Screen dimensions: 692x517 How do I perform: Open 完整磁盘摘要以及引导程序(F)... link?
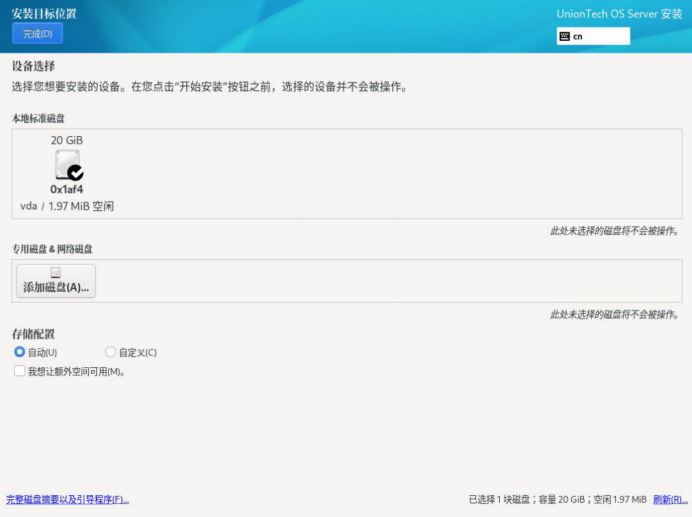68,499
